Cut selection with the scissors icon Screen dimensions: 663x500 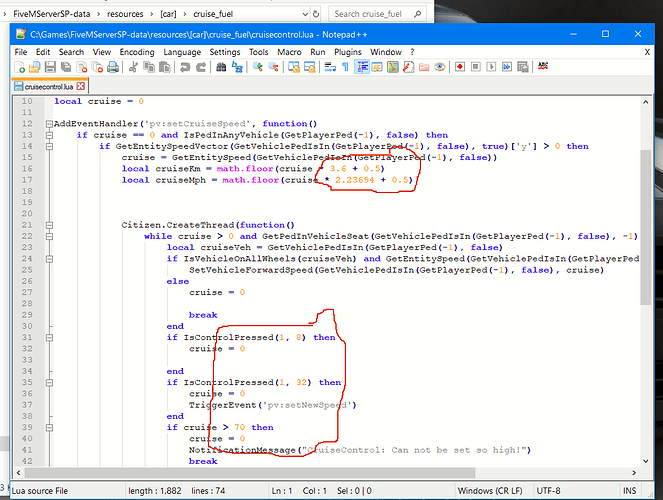(x=133, y=67)
